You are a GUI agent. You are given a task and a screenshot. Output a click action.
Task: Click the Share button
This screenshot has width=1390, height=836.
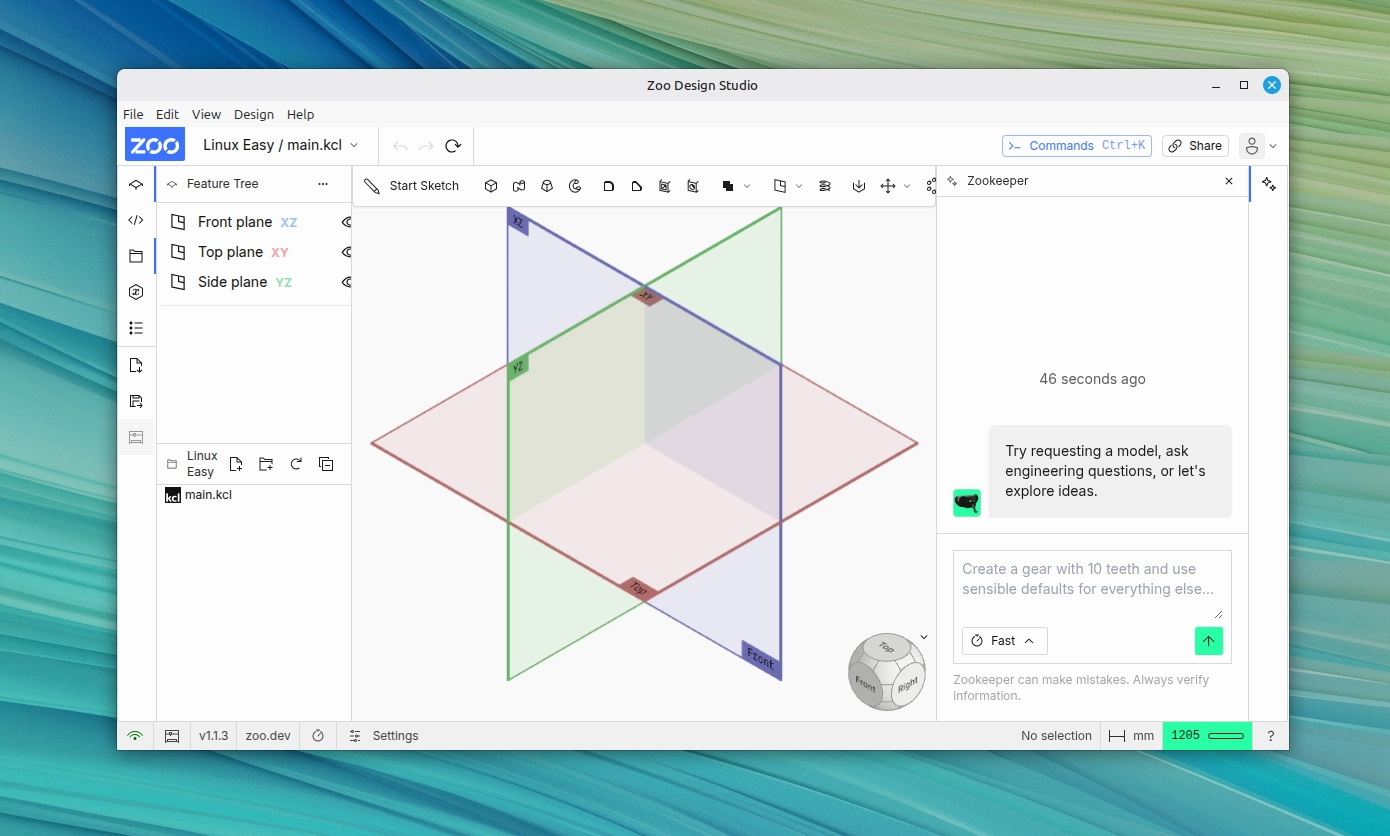click(1195, 145)
